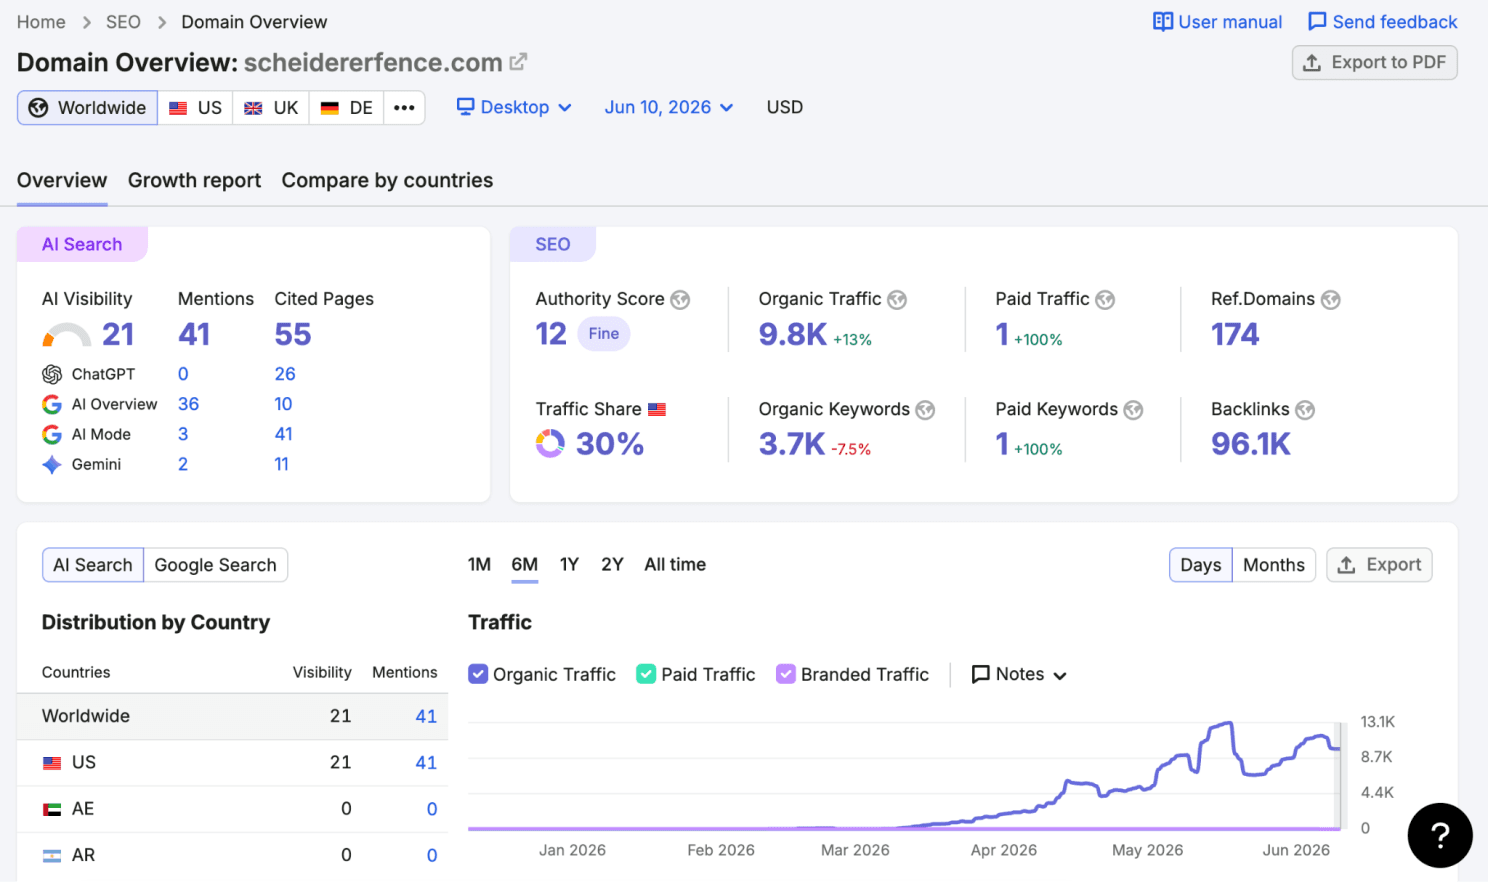Uncheck the Branded Traffic checkbox
The image size is (1488, 882).
click(786, 674)
